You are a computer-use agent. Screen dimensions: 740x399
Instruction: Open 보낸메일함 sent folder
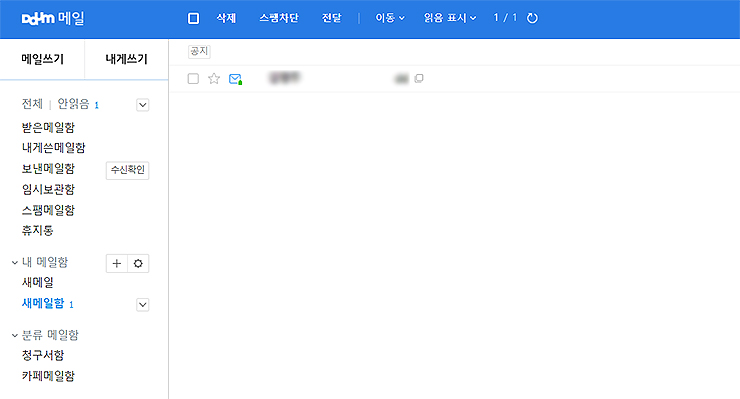coord(48,169)
